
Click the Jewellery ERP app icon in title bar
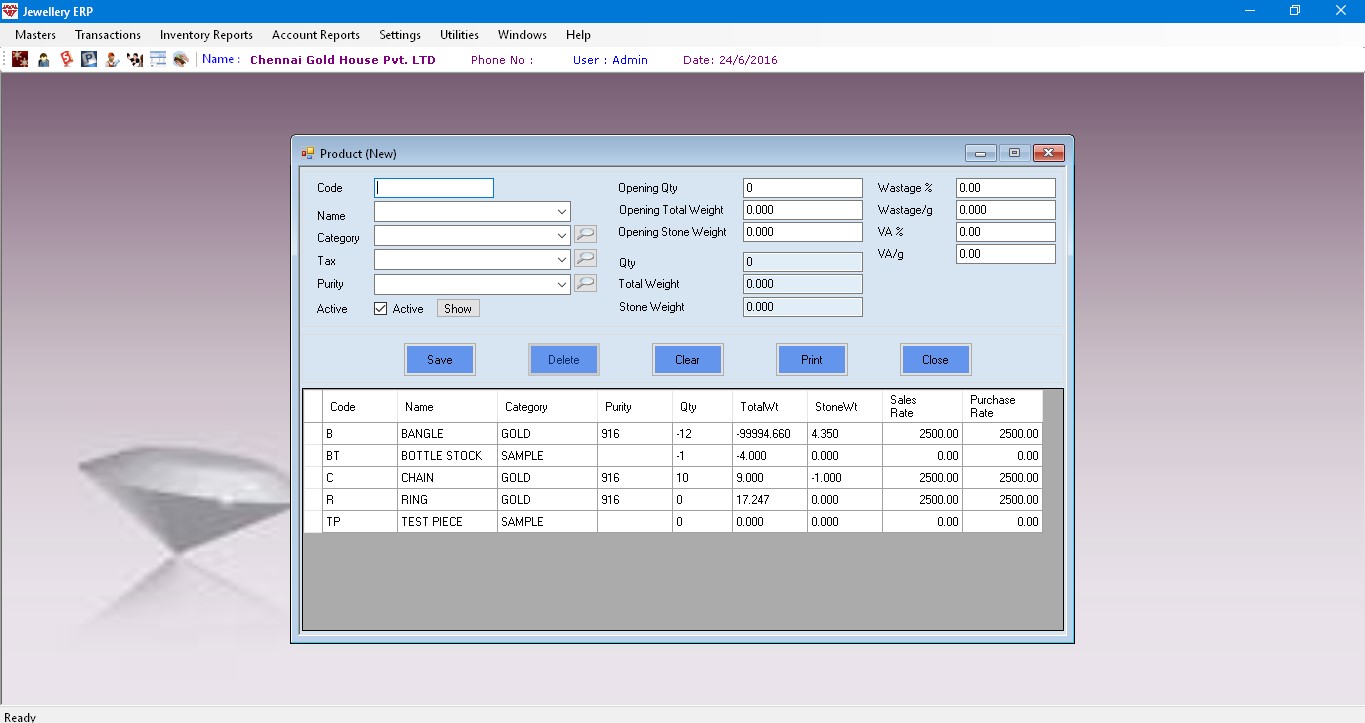click(11, 11)
